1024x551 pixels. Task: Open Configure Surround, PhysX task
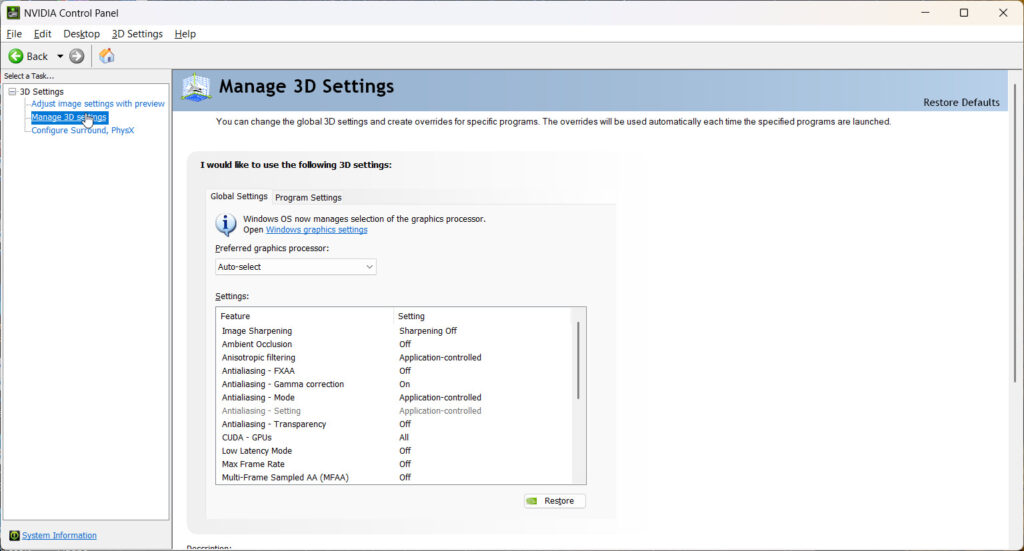83,130
